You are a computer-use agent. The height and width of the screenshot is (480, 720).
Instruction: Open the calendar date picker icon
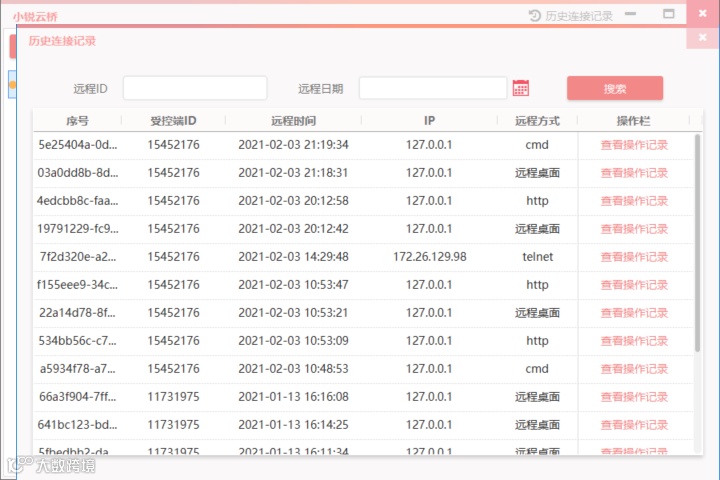521,88
